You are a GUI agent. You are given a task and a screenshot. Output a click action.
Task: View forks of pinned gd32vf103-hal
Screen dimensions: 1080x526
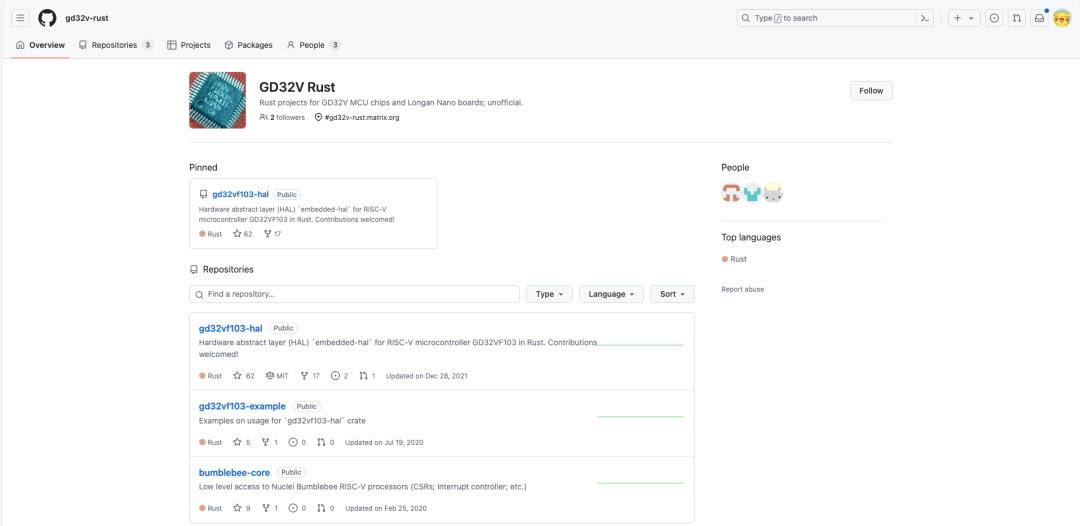(x=273, y=234)
